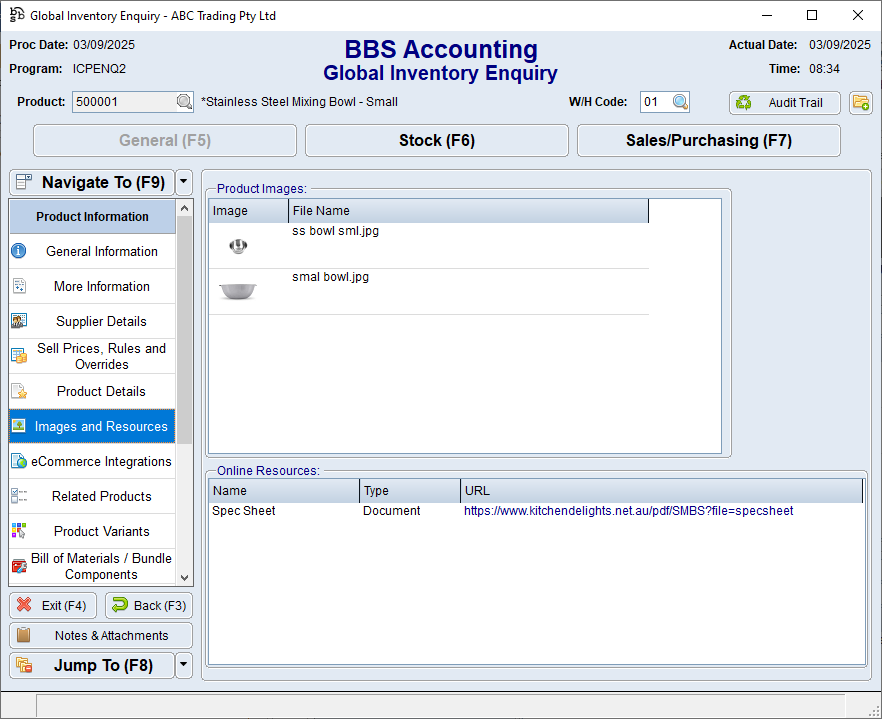This screenshot has height=719, width=882.
Task: Click the General Information info icon
Action: tap(19, 251)
